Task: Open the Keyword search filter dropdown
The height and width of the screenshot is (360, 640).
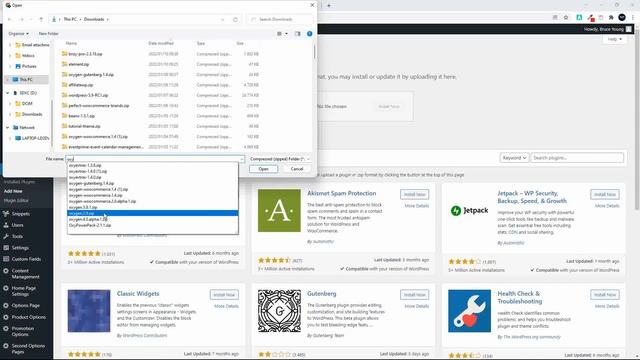Action: (x=514, y=158)
